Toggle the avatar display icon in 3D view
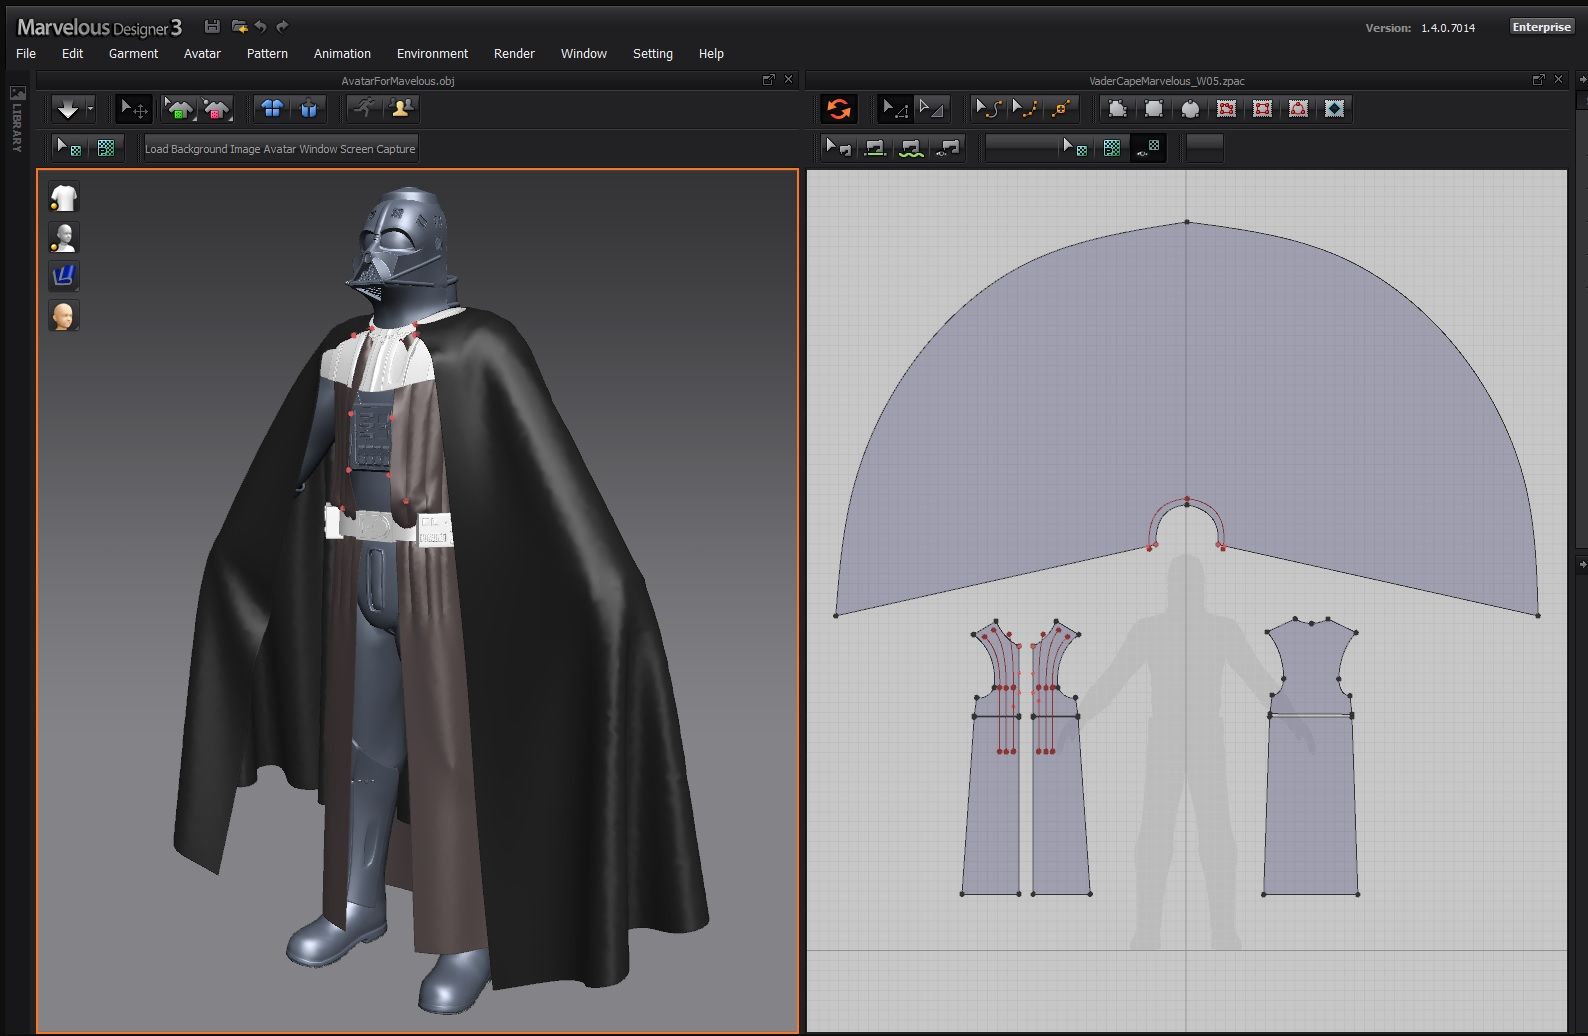Screen dimensions: 1588x1036 (x=64, y=238)
